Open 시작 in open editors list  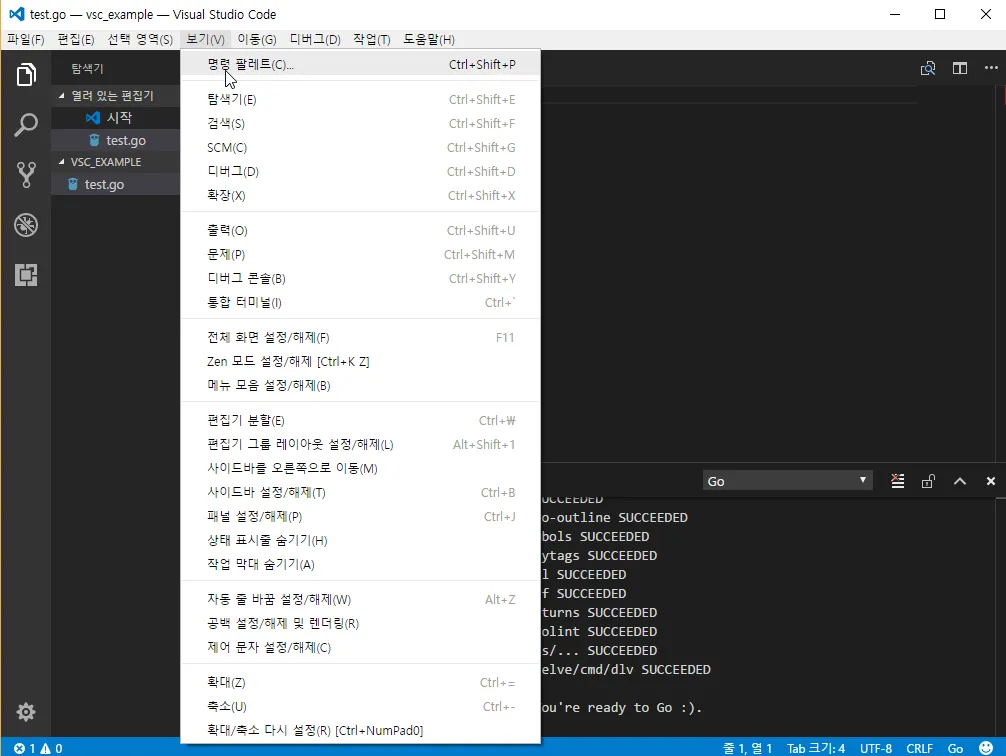click(x=115, y=117)
